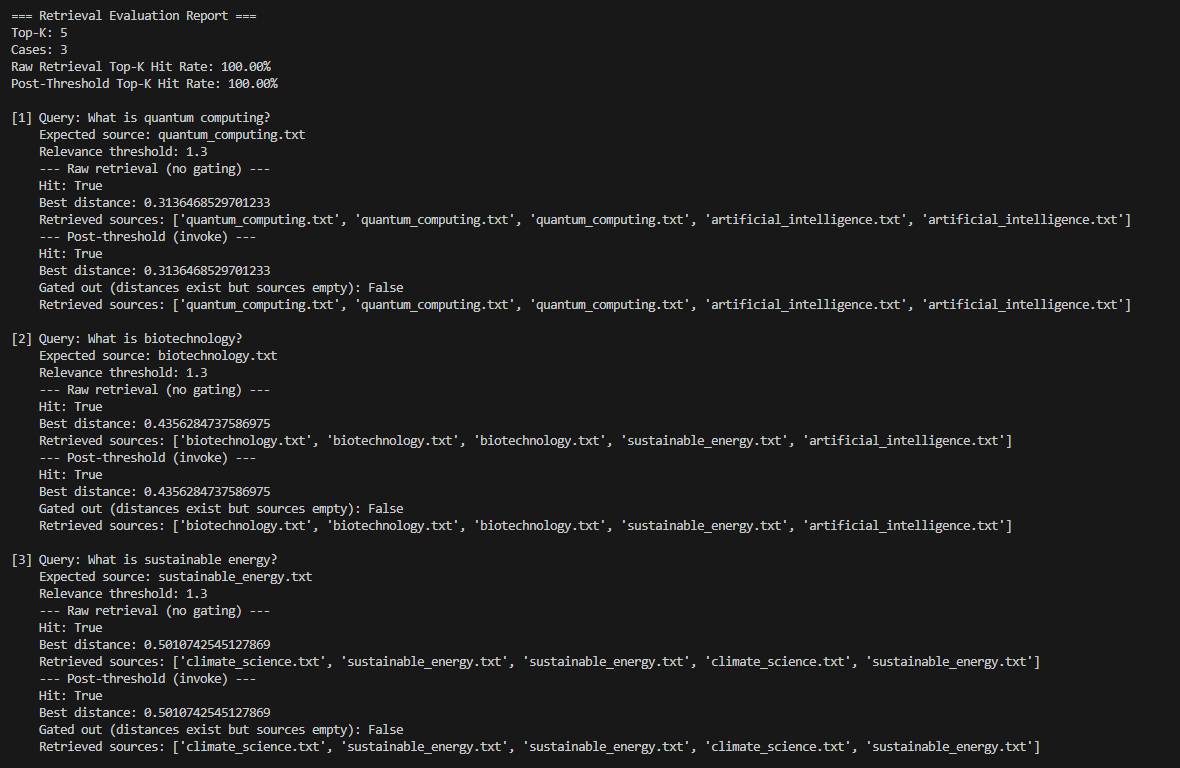
Task: Click Expected source: biotechnology.txt
Action: point(158,355)
